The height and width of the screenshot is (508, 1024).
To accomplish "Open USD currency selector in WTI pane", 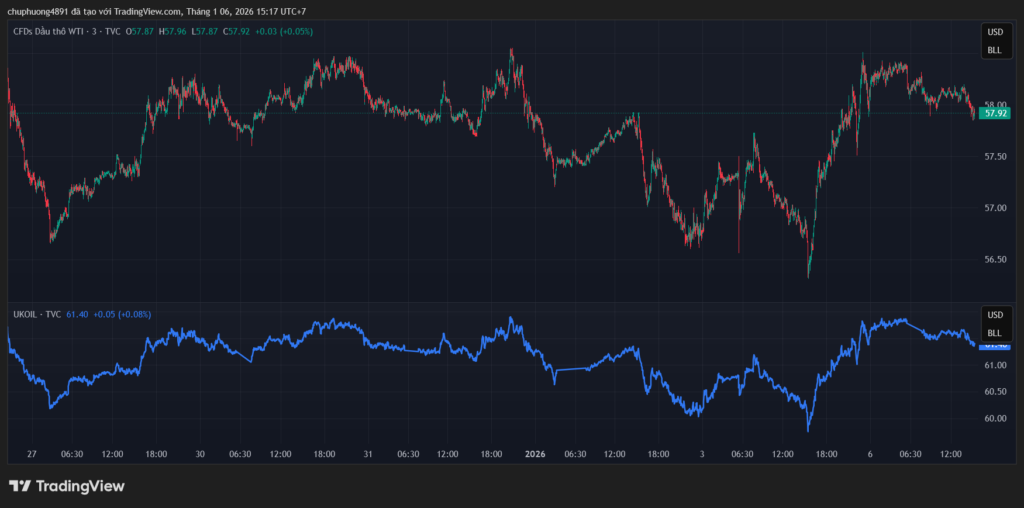I will (994, 32).
